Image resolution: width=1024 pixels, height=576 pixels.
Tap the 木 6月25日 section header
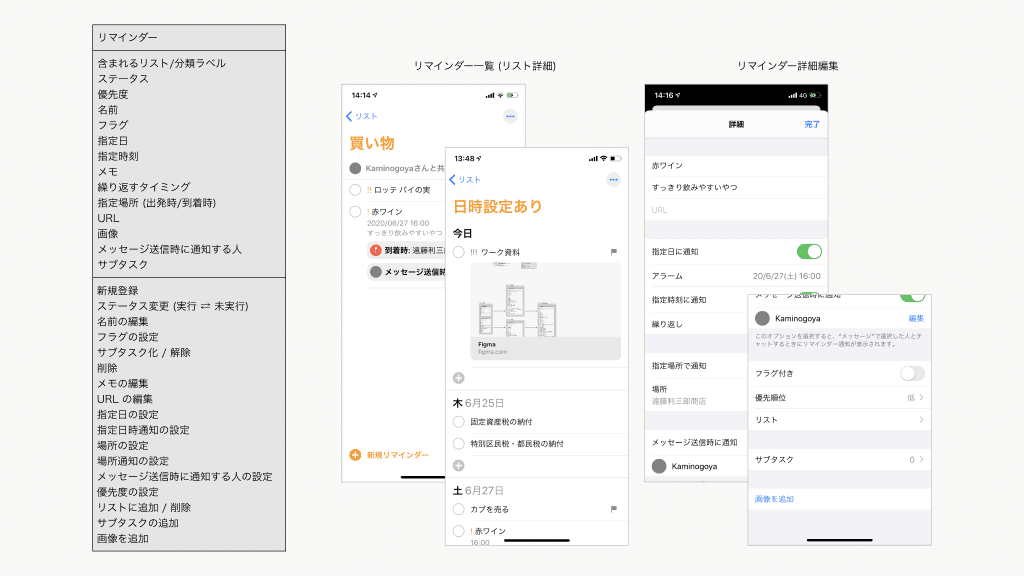[478, 403]
